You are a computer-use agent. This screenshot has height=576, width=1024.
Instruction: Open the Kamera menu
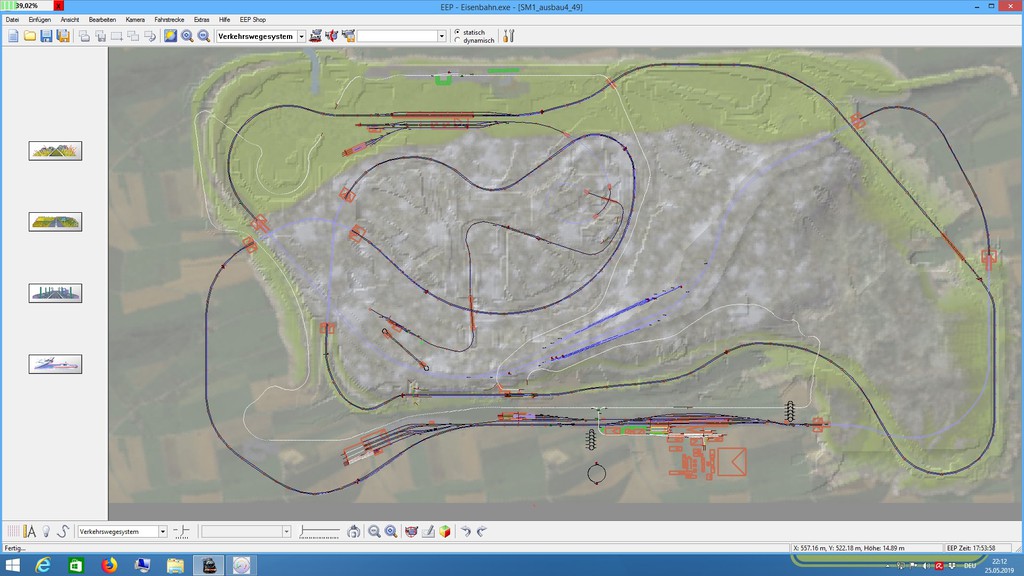(135, 20)
